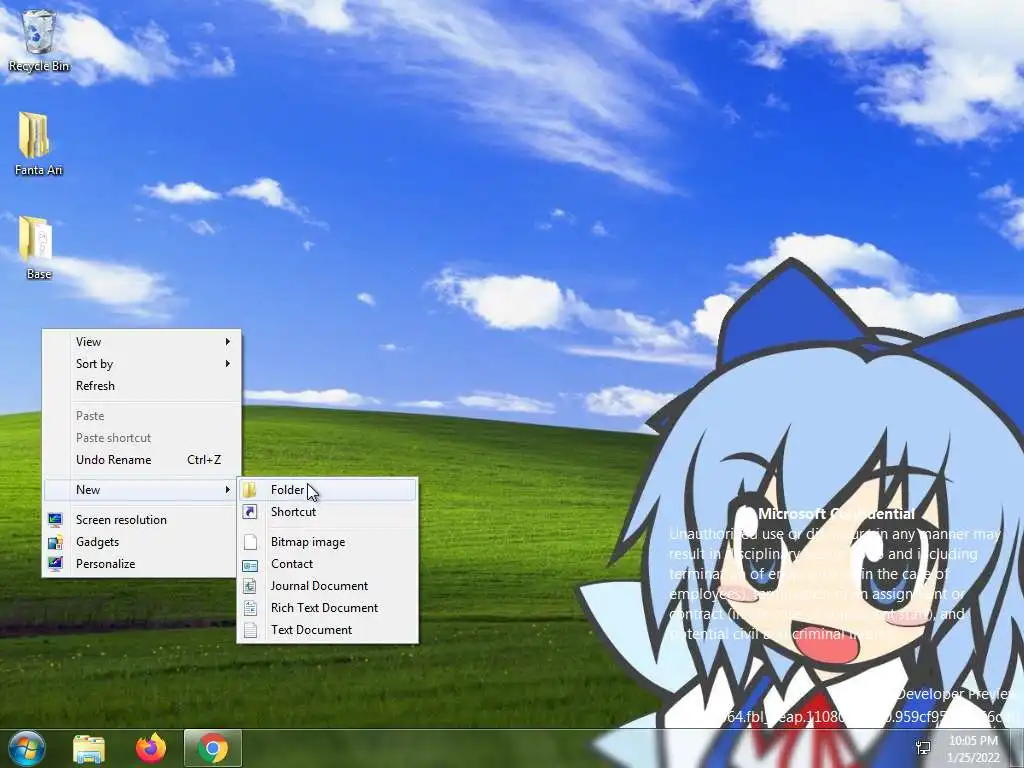1024x768 pixels.
Task: Launch Windows Explorer from taskbar
Action: [89, 748]
